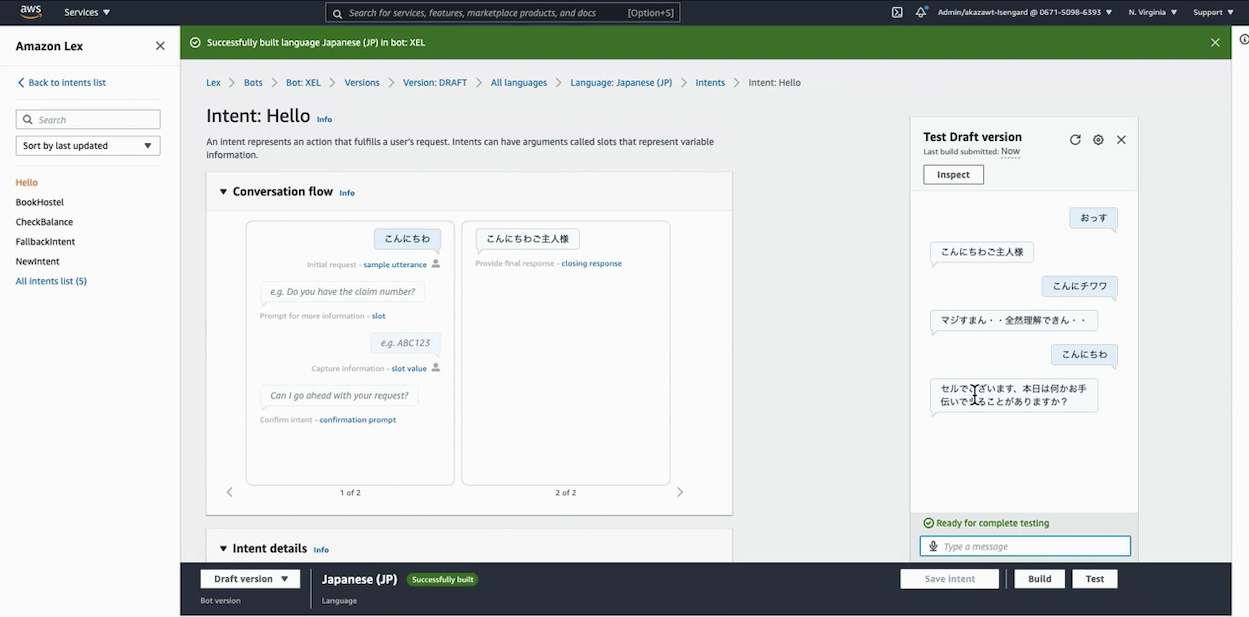The image size is (1249, 617).
Task: Click おっす chat message
Action: pos(1093,218)
